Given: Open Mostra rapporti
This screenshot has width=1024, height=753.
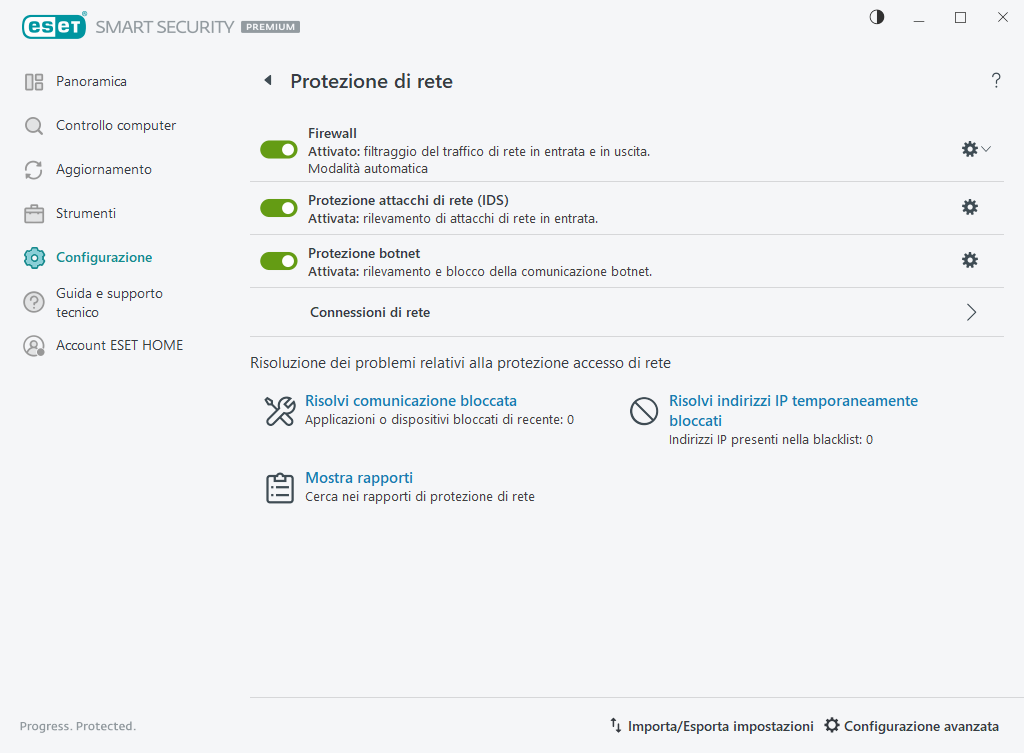Looking at the screenshot, I should (359, 478).
